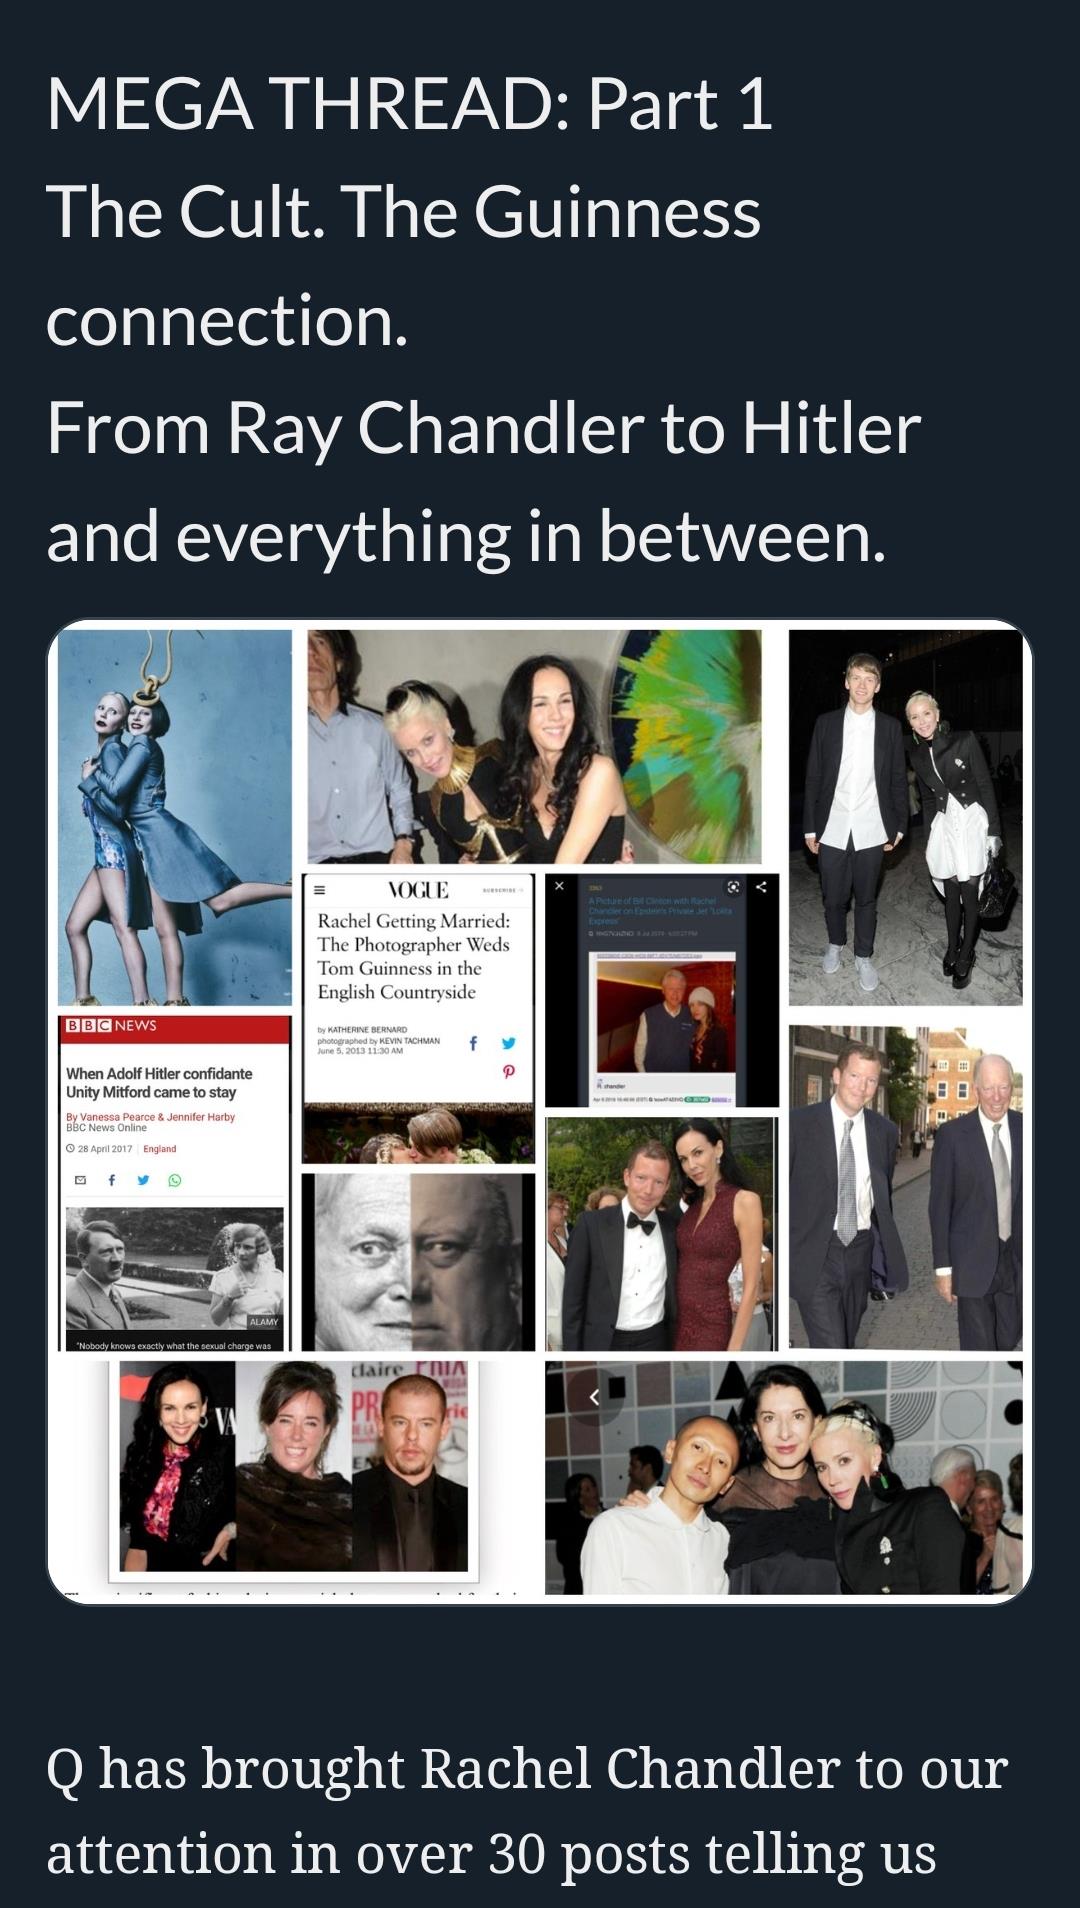Tap the lens search icon in dark viewer
This screenshot has width=1080, height=1908.
[734, 887]
